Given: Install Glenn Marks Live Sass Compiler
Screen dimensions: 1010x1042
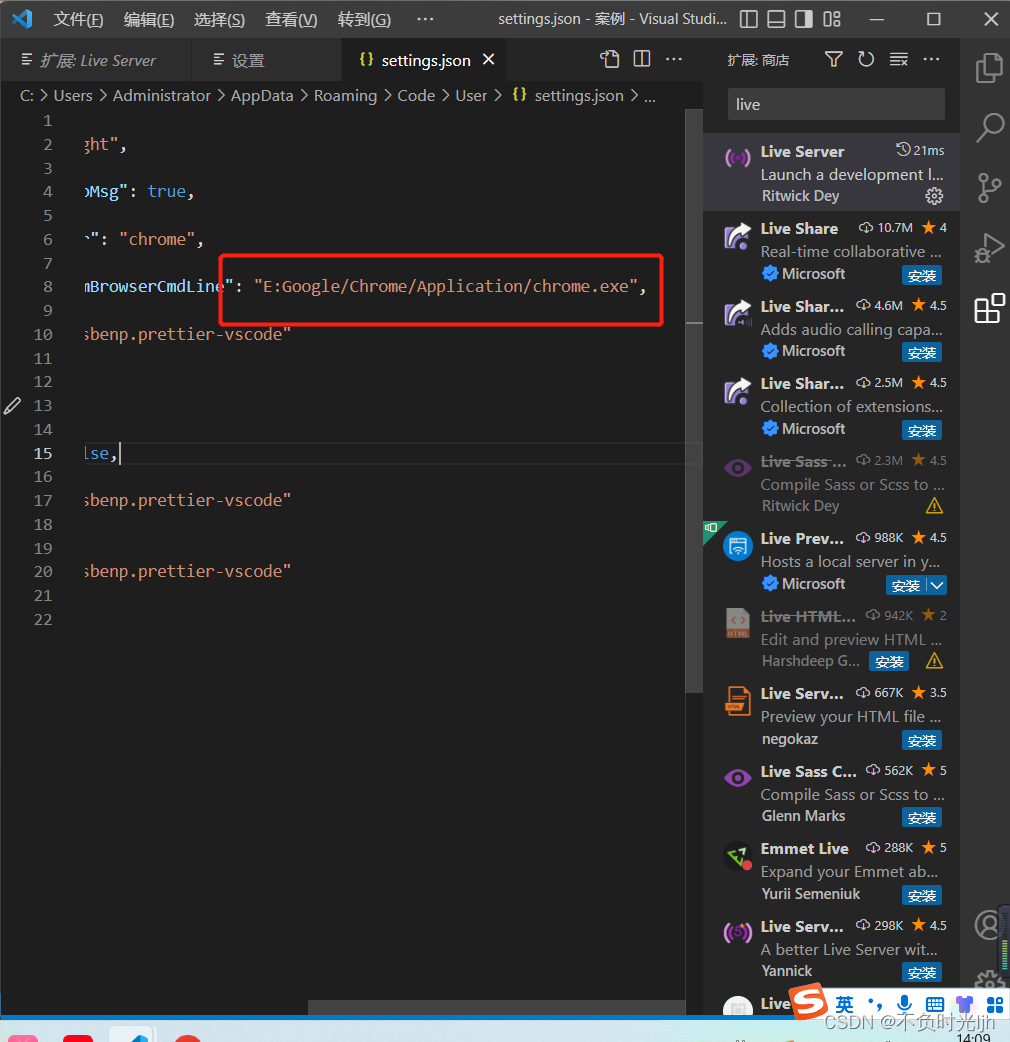Looking at the screenshot, I should (x=922, y=818).
